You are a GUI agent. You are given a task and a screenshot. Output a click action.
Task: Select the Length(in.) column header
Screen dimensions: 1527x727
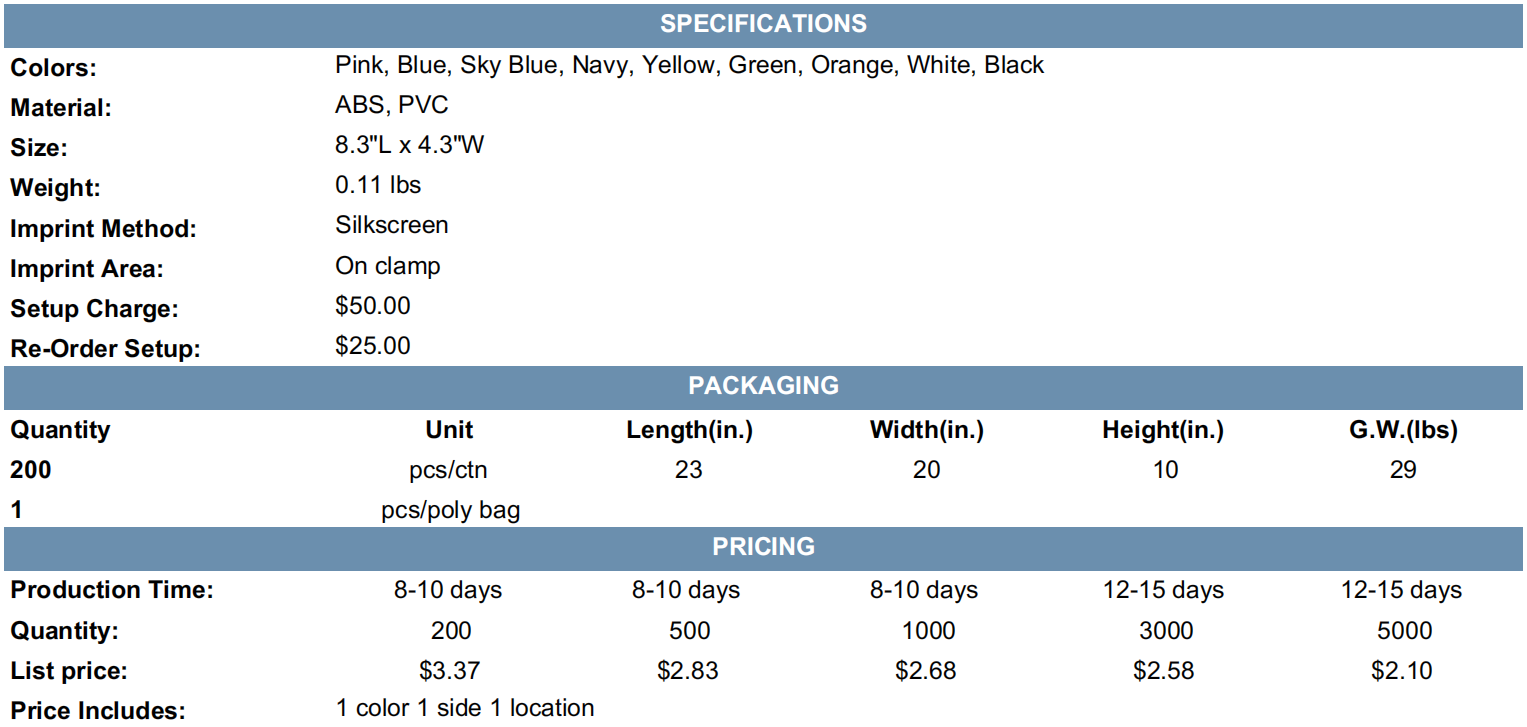689,431
